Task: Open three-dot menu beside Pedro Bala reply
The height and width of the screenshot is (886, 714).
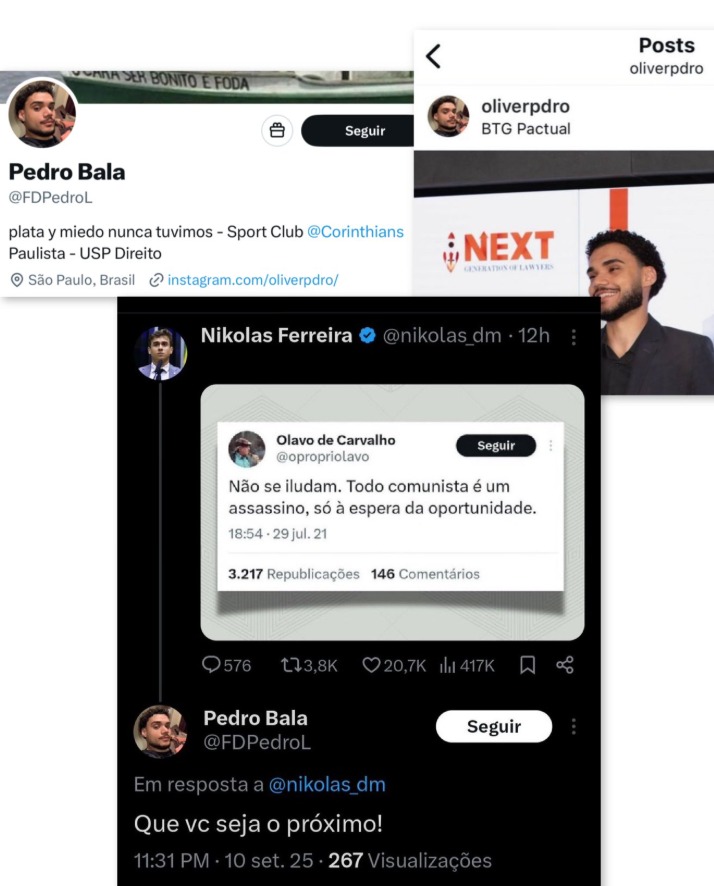Action: coord(573,727)
